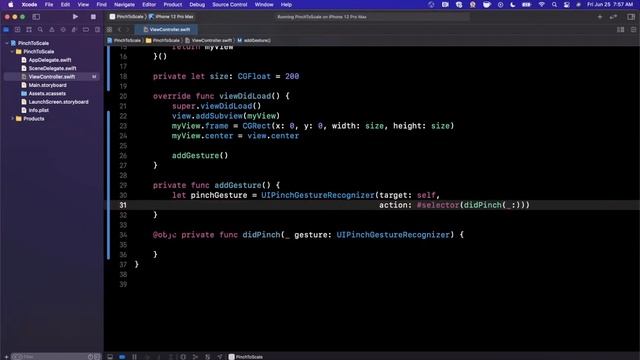Click ViewController.swift breadcrumb in jump bar
This screenshot has height=360, width=640.
point(209,40)
